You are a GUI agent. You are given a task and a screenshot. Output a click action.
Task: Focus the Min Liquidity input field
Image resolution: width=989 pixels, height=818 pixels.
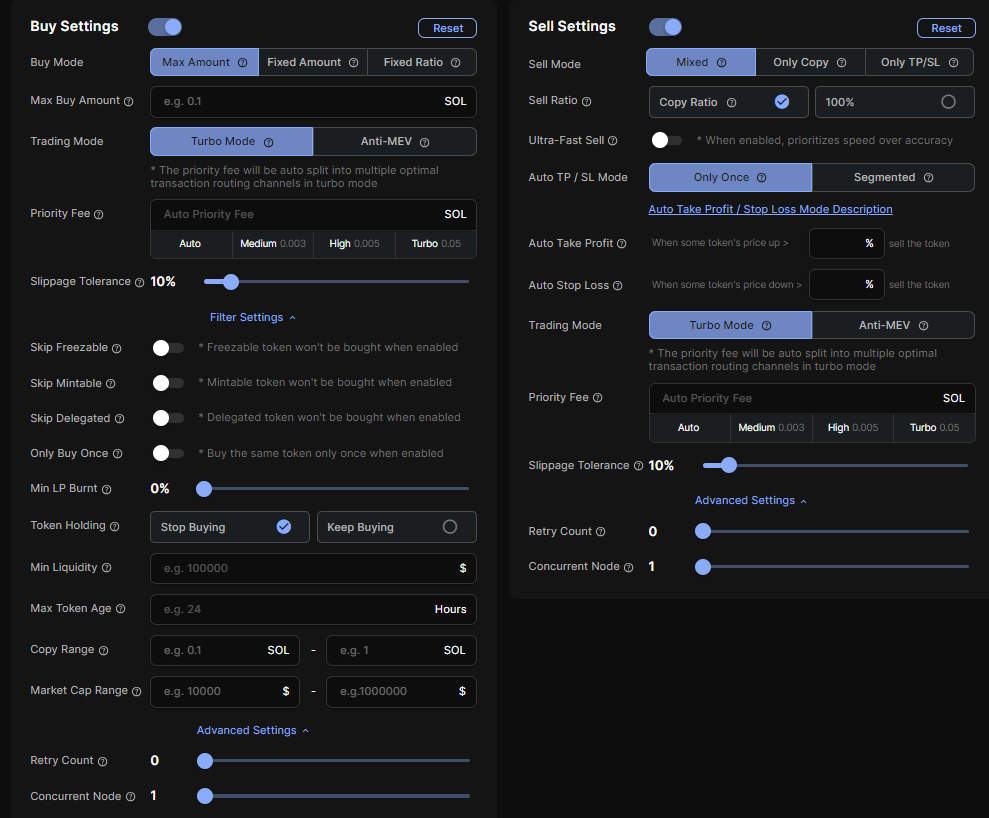coord(313,568)
